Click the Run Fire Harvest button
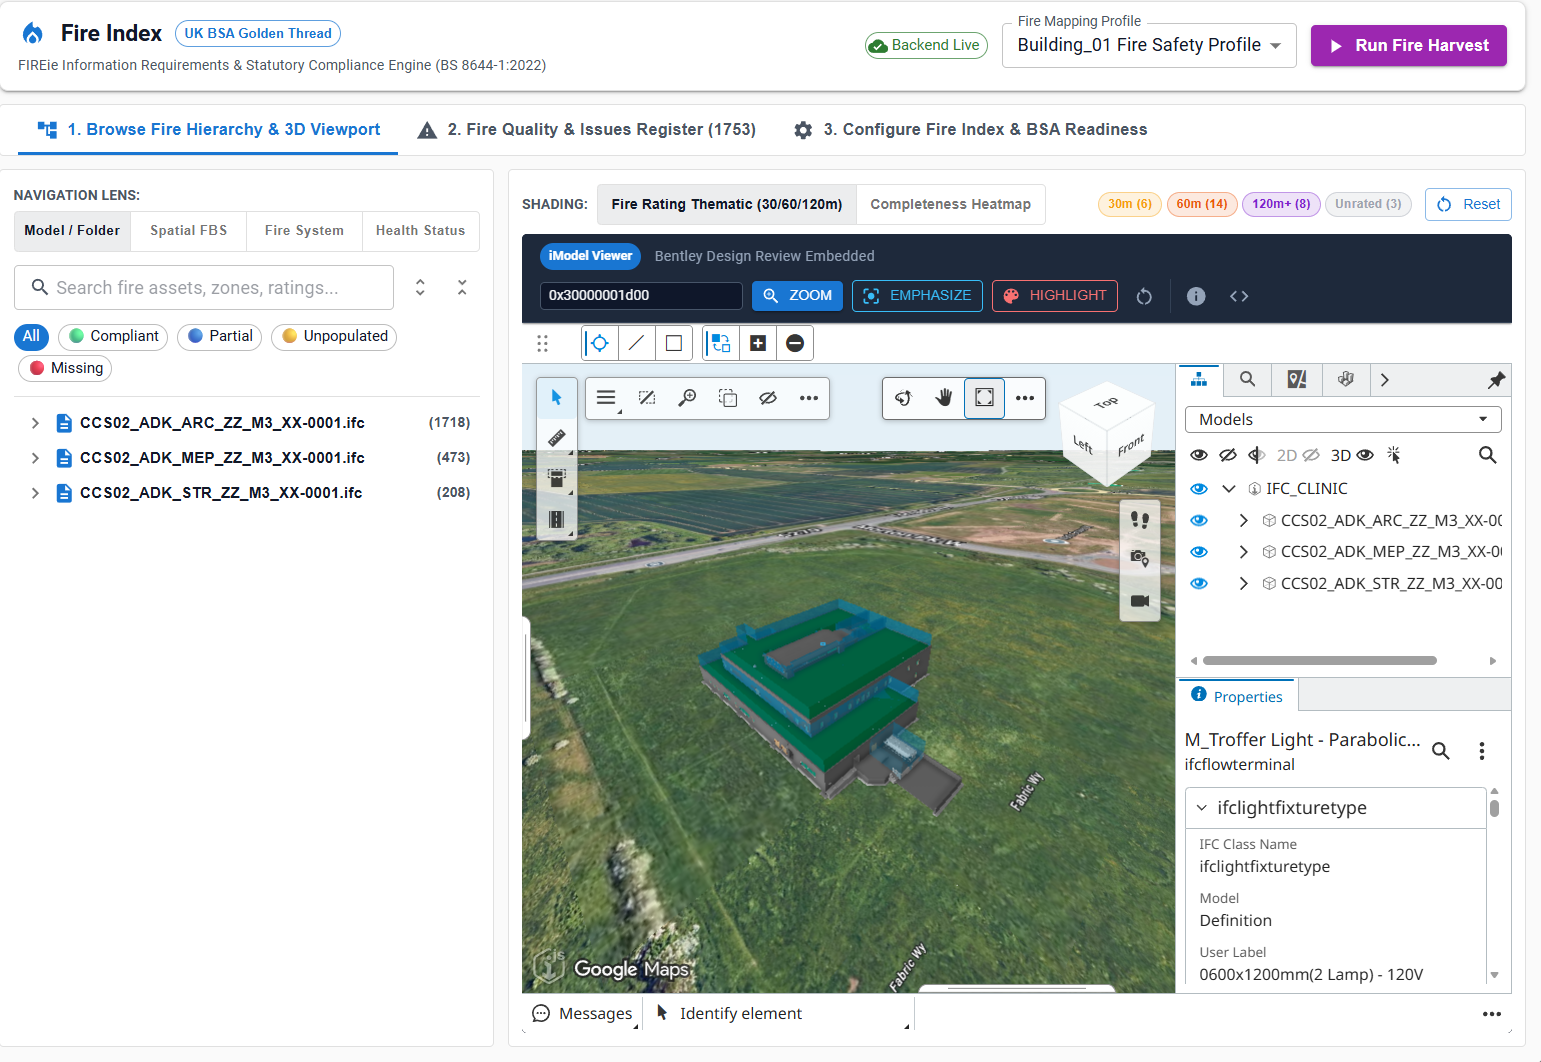The height and width of the screenshot is (1062, 1541). [x=1409, y=46]
